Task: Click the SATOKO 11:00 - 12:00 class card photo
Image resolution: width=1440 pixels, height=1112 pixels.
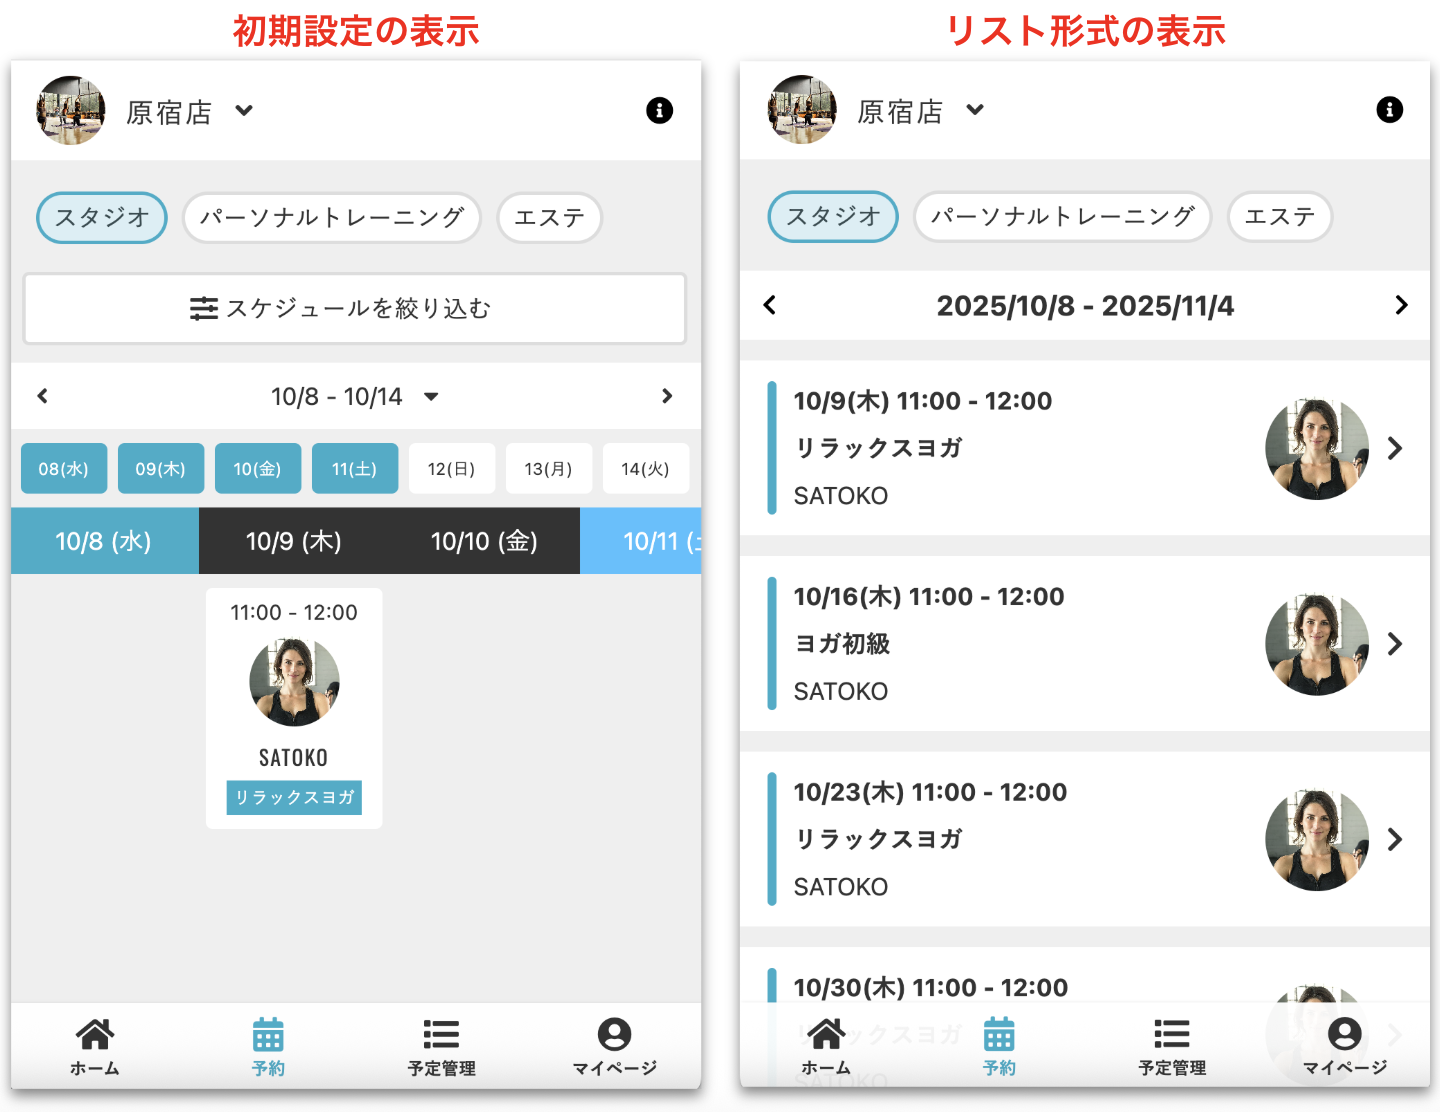Action: pos(294,682)
